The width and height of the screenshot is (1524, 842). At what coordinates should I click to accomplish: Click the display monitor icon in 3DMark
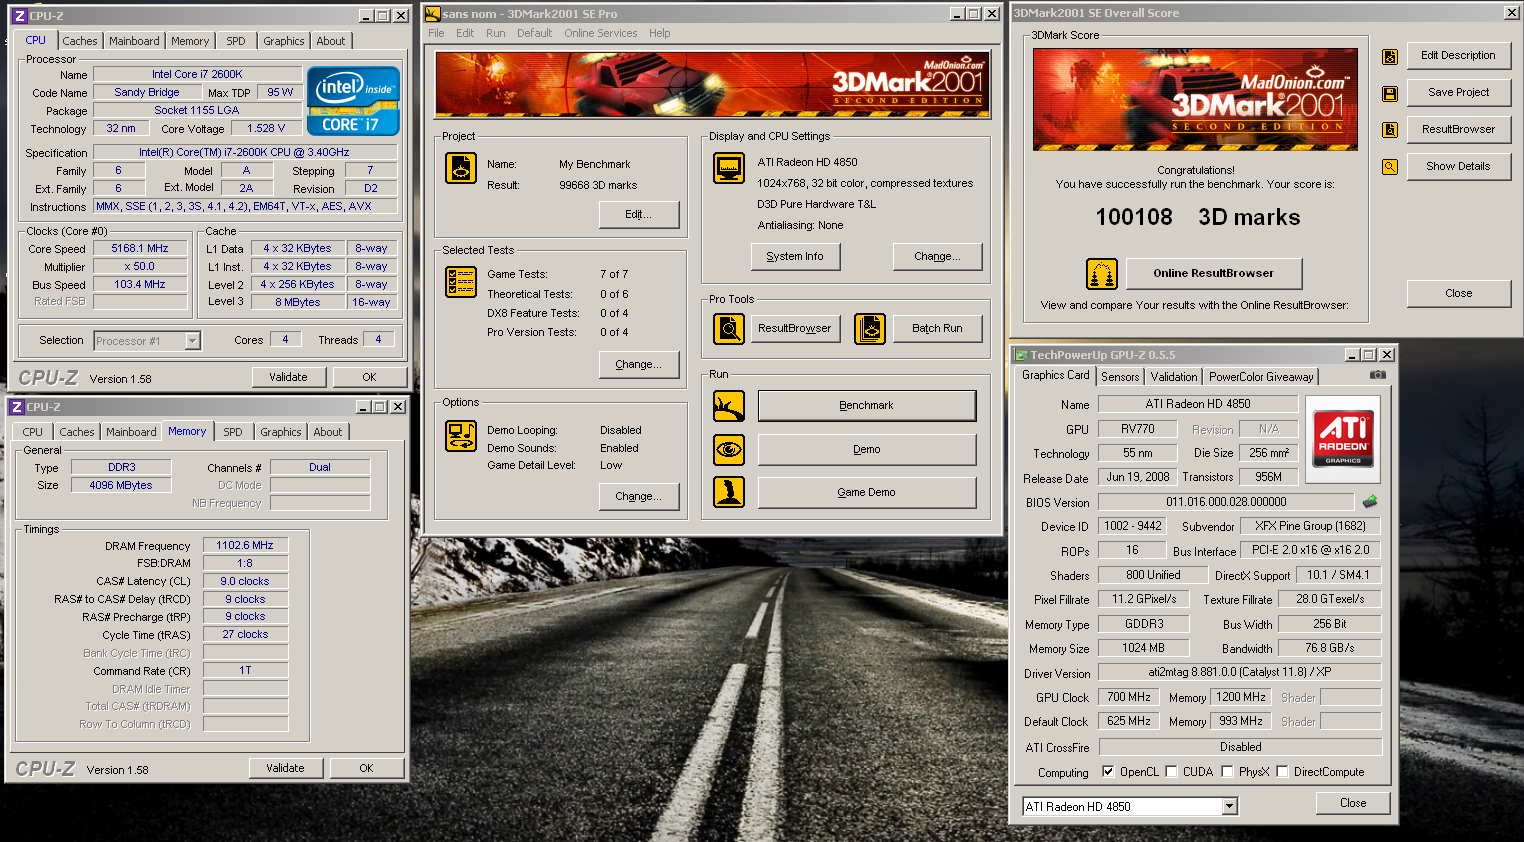point(729,168)
